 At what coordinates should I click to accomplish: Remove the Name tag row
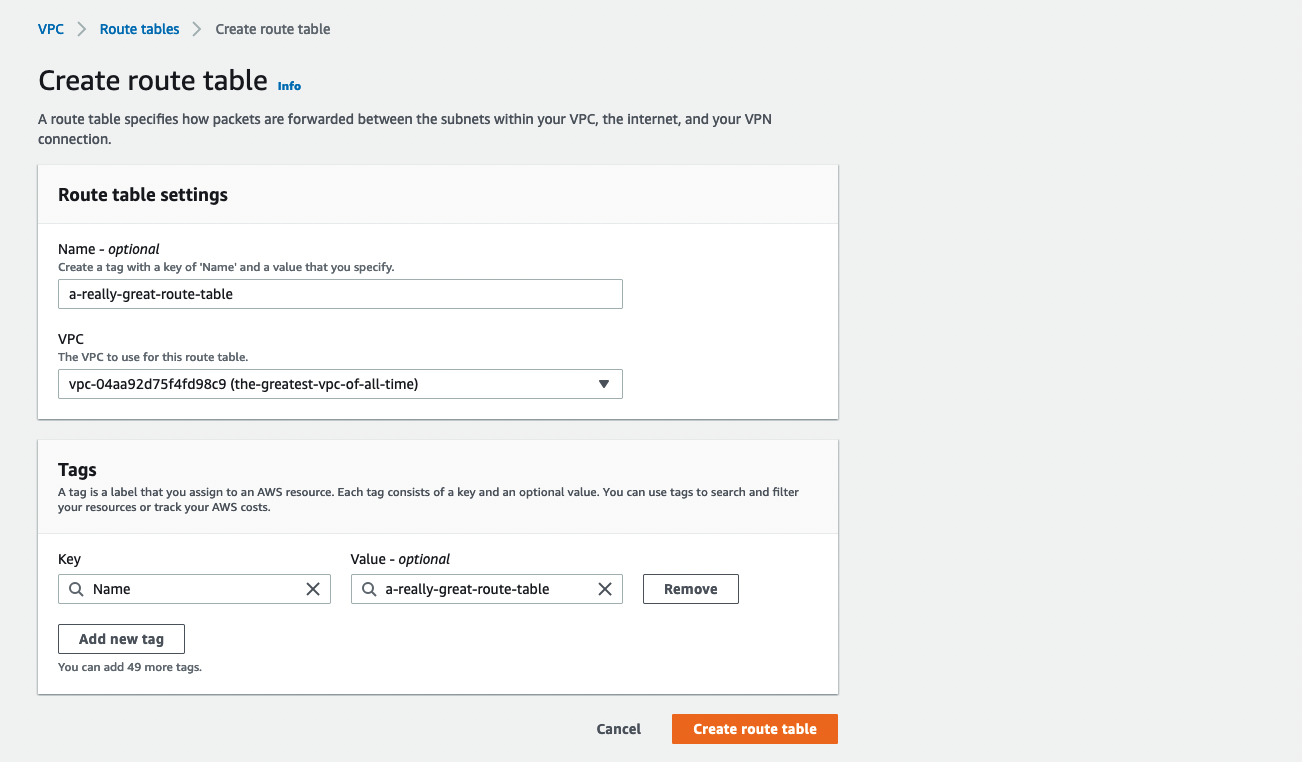690,589
